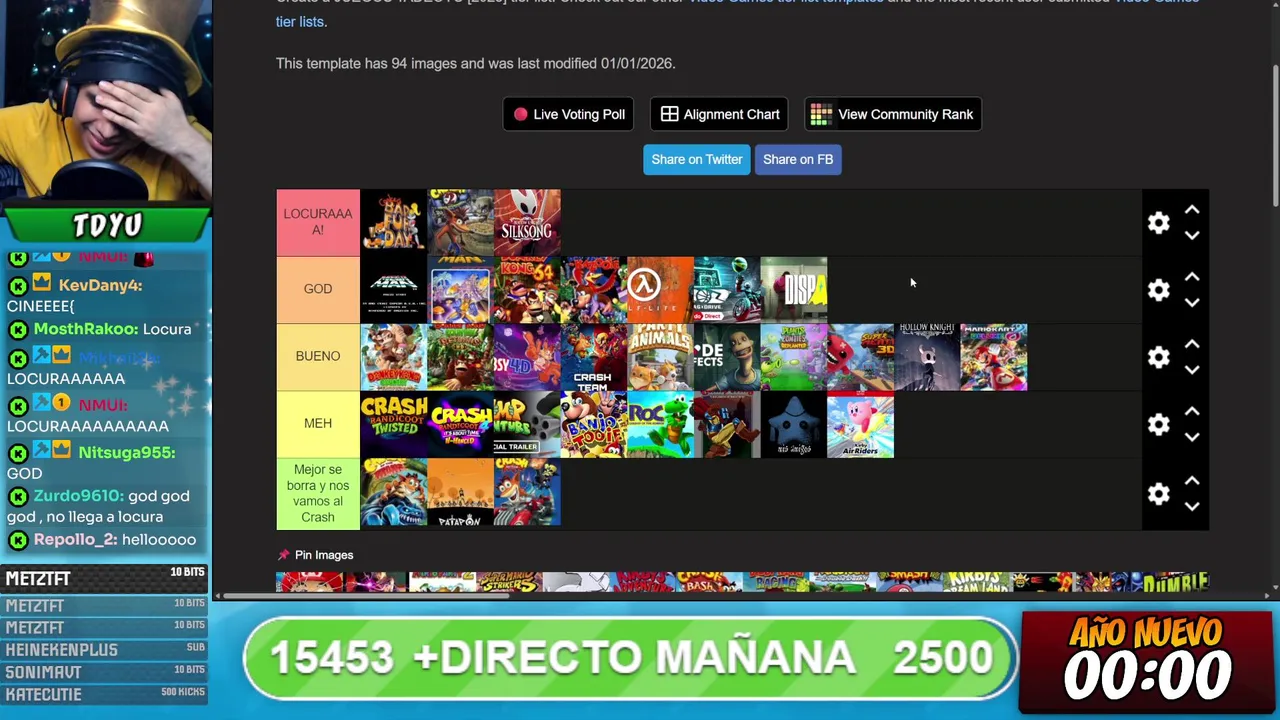Viewport: 1280px width, 720px height.
Task: View Community Rank
Action: point(893,114)
